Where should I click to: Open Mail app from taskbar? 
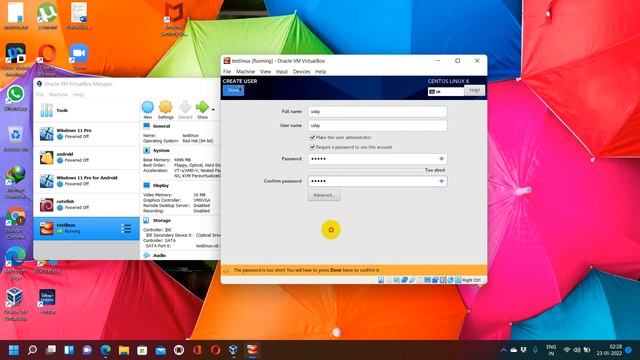[x=160, y=350]
